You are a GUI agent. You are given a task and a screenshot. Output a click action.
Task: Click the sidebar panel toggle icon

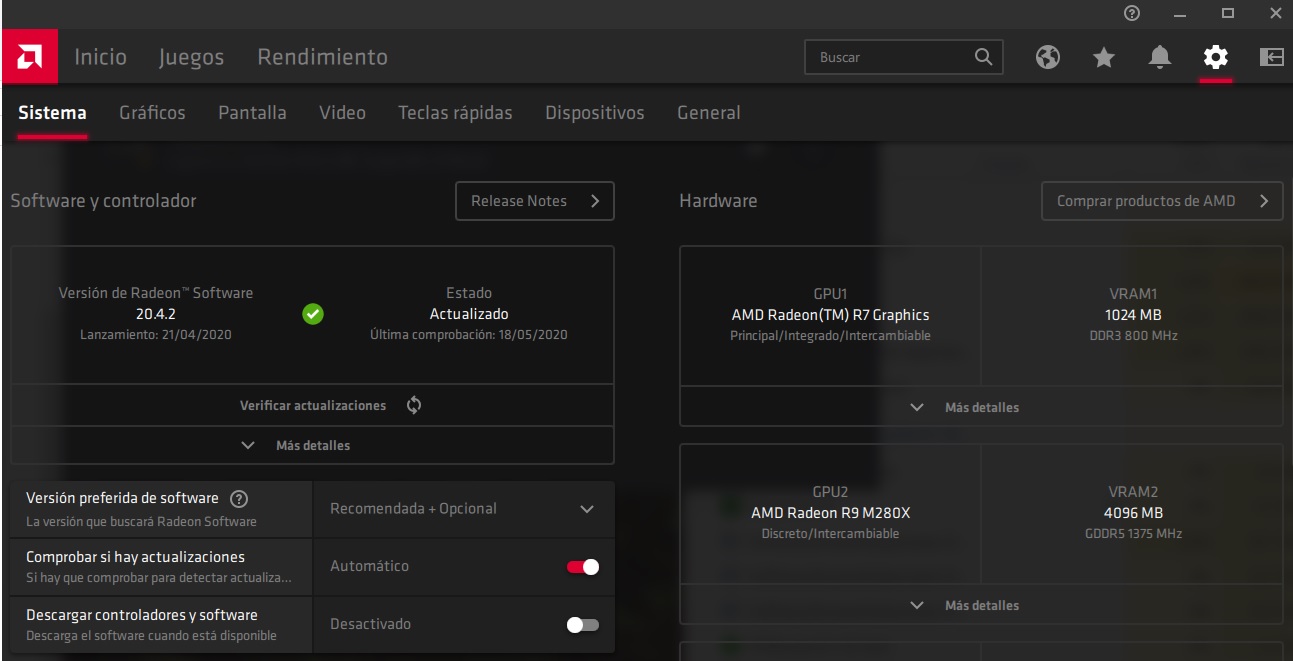[1271, 57]
